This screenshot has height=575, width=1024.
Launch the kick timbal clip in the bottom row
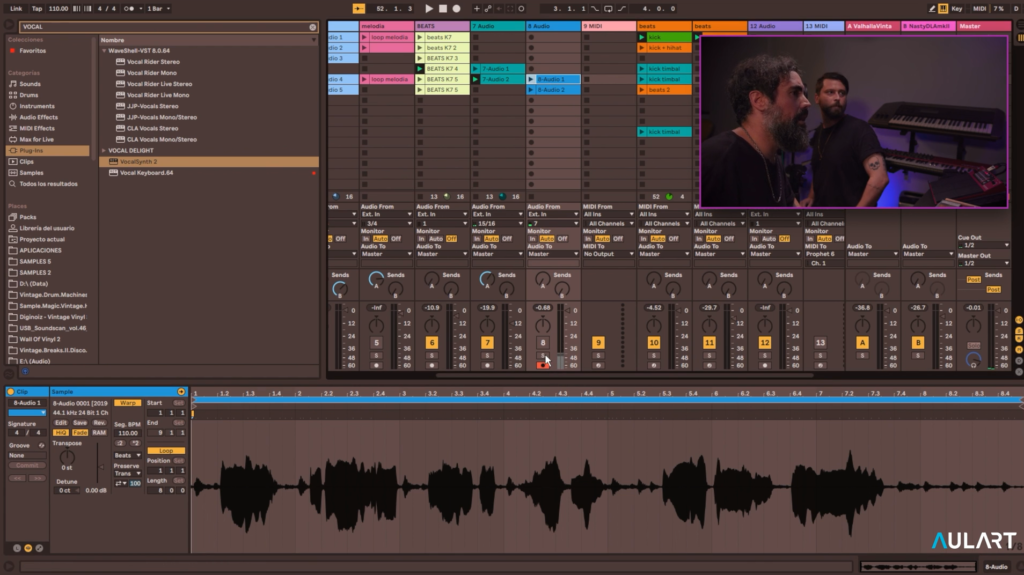pos(642,132)
